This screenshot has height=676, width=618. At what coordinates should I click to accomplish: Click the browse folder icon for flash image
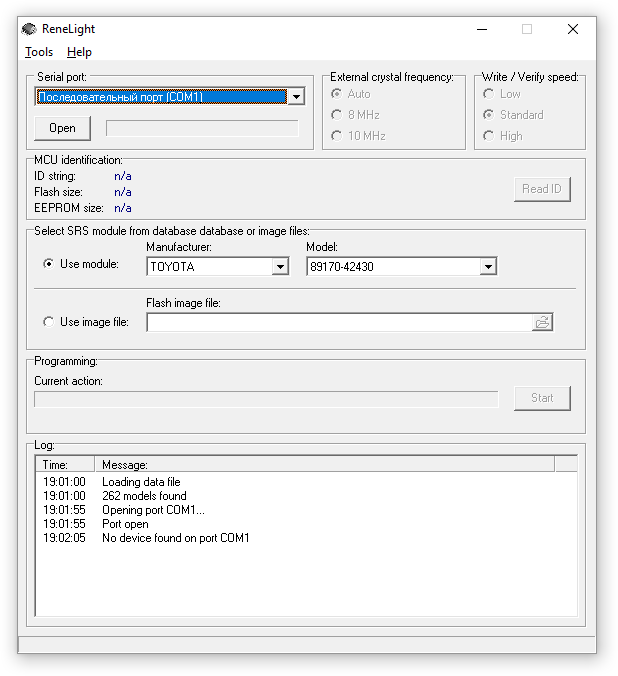(x=542, y=322)
